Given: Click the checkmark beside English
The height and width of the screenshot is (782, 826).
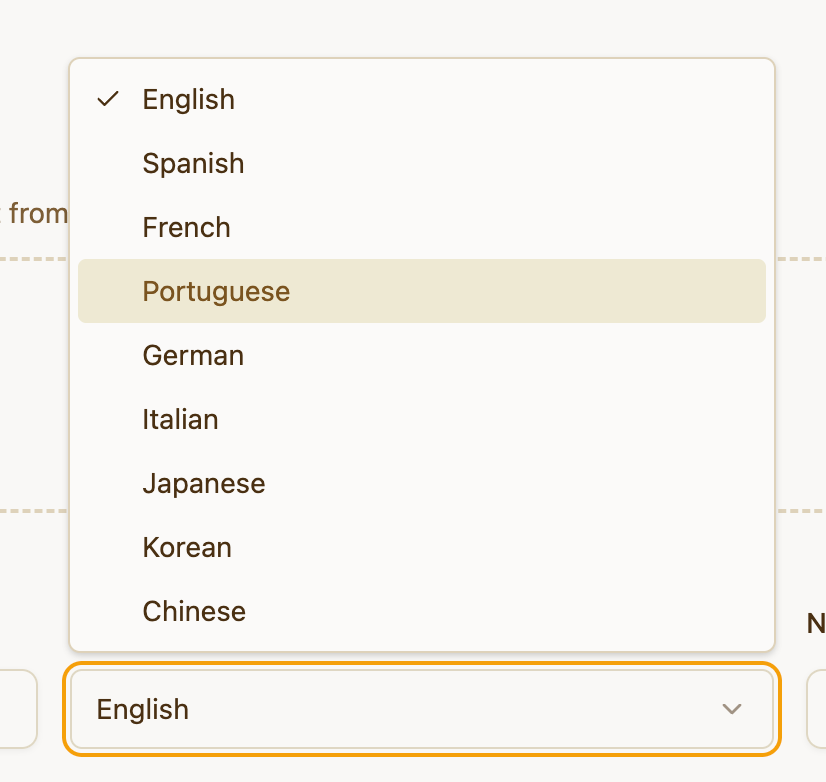Looking at the screenshot, I should click(108, 99).
